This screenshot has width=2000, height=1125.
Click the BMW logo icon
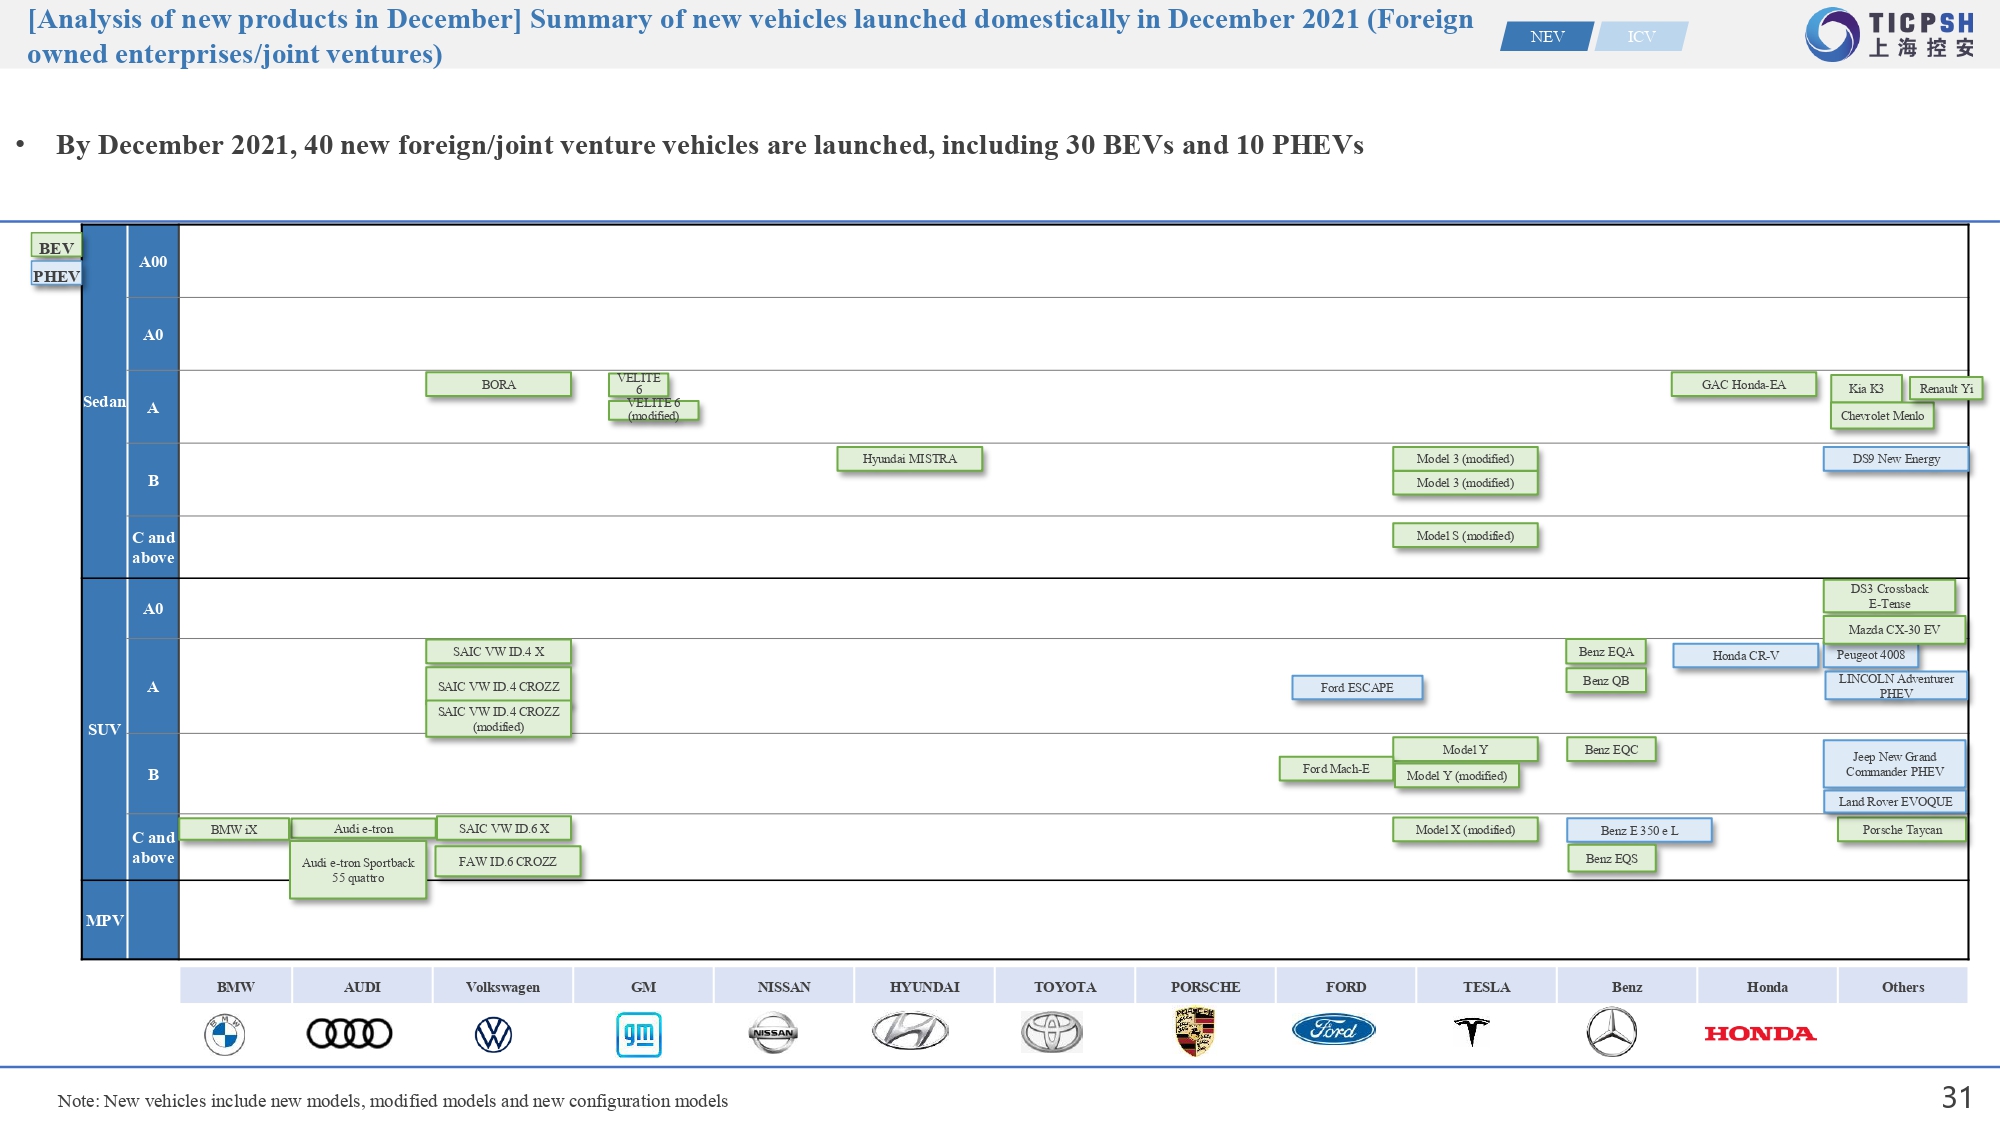pyautogui.click(x=225, y=1034)
